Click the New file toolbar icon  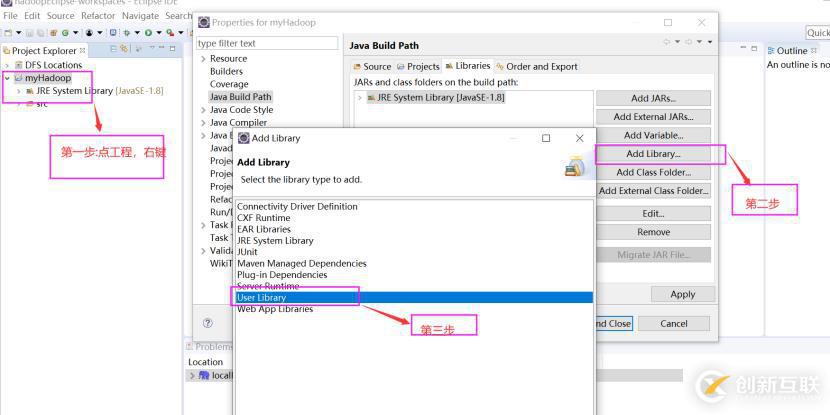click(x=8, y=33)
